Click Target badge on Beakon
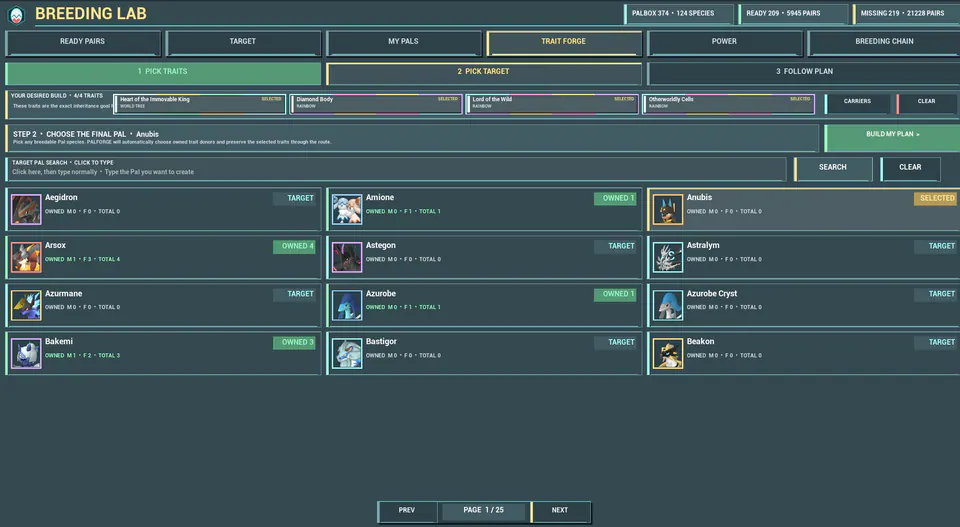The width and height of the screenshot is (960, 527). [935, 342]
